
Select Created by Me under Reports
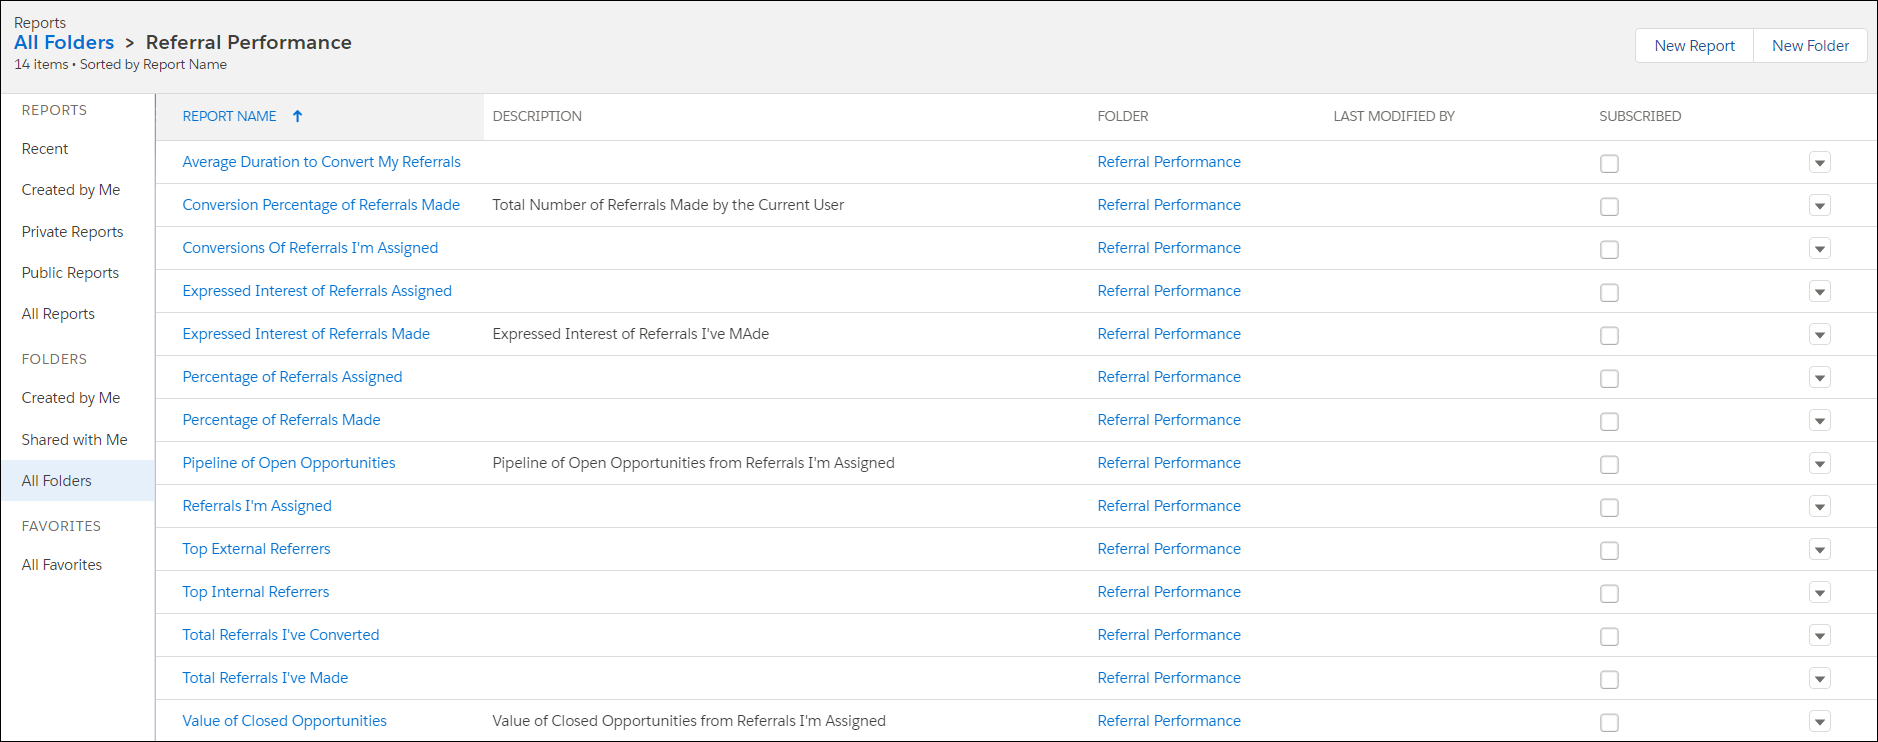click(x=71, y=190)
